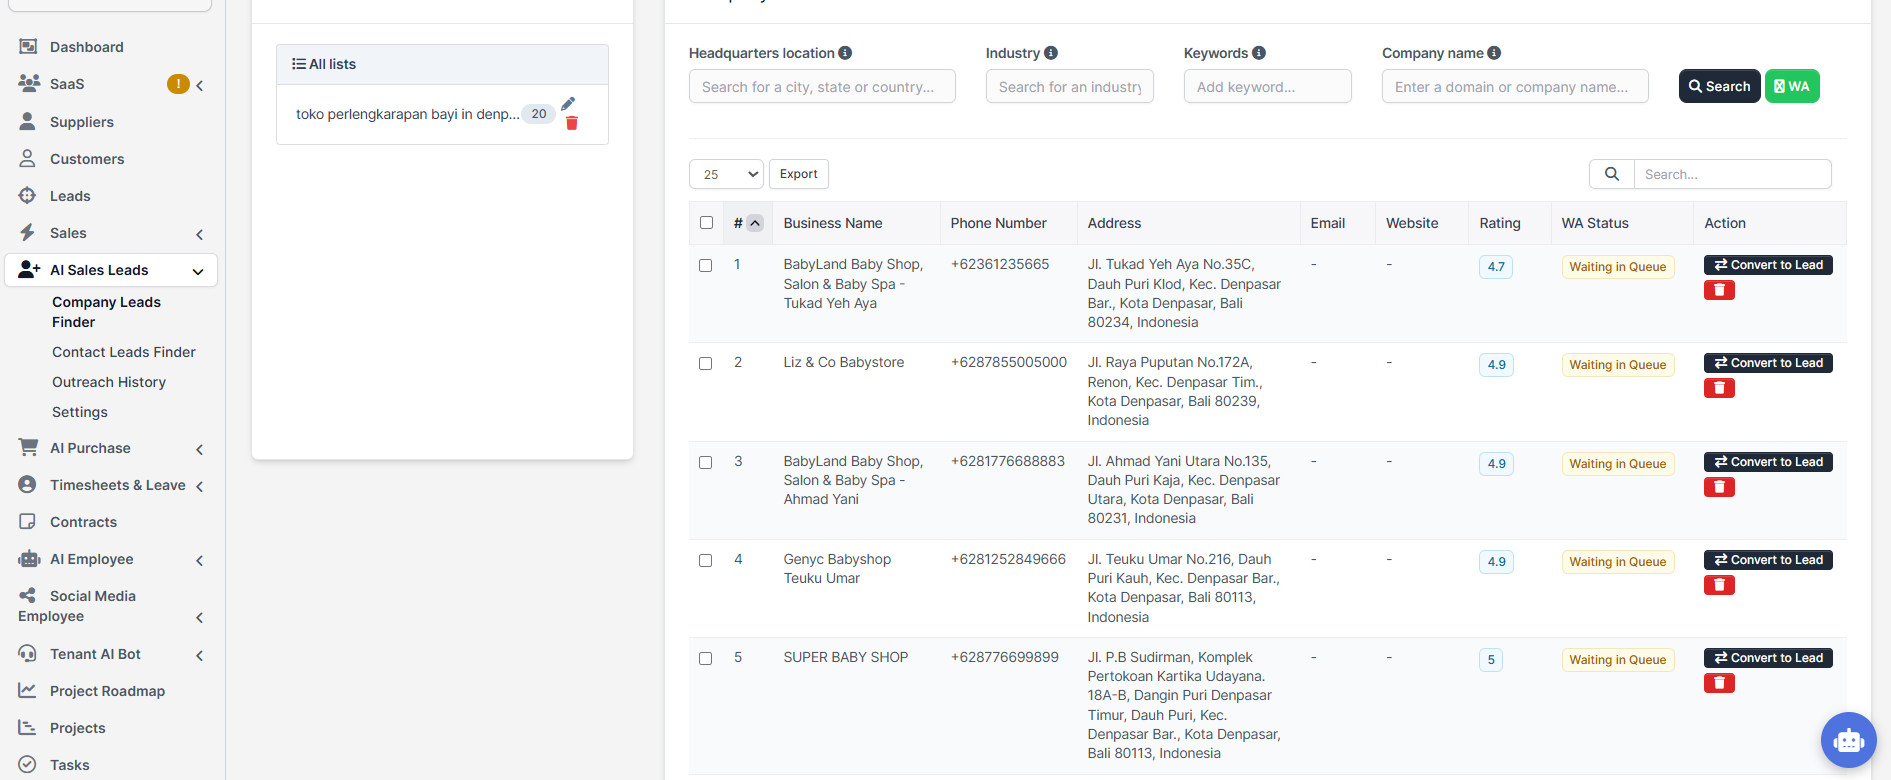This screenshot has height=780, width=1891.
Task: Click the Industry search field
Action: pos(1070,86)
